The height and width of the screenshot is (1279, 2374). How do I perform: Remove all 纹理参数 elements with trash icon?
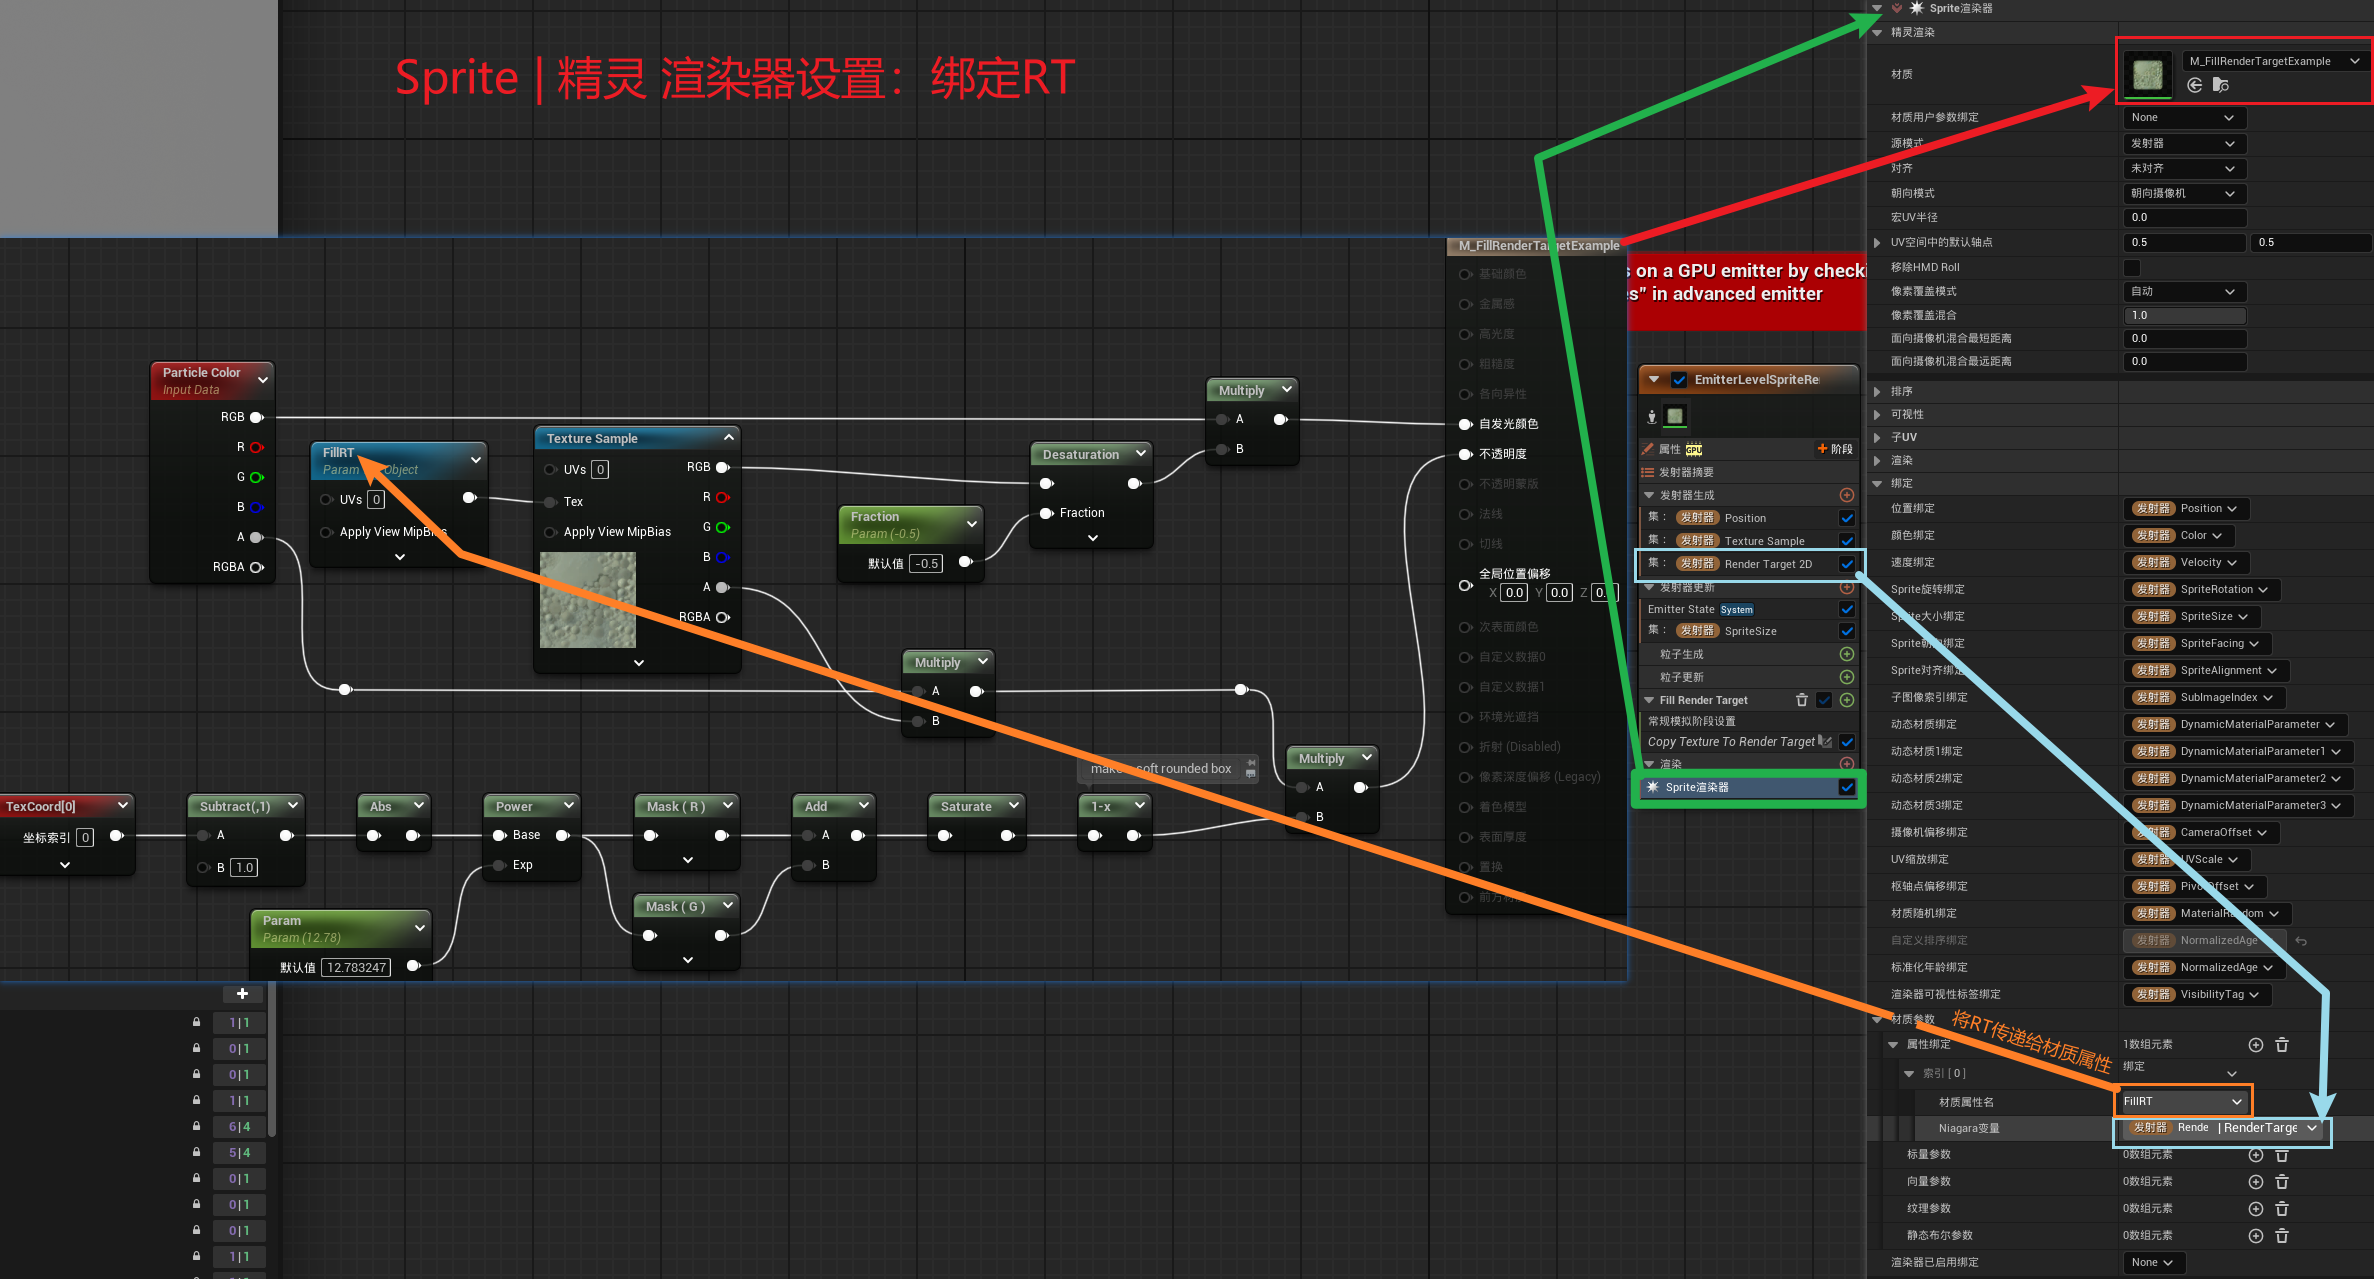click(x=2282, y=1209)
